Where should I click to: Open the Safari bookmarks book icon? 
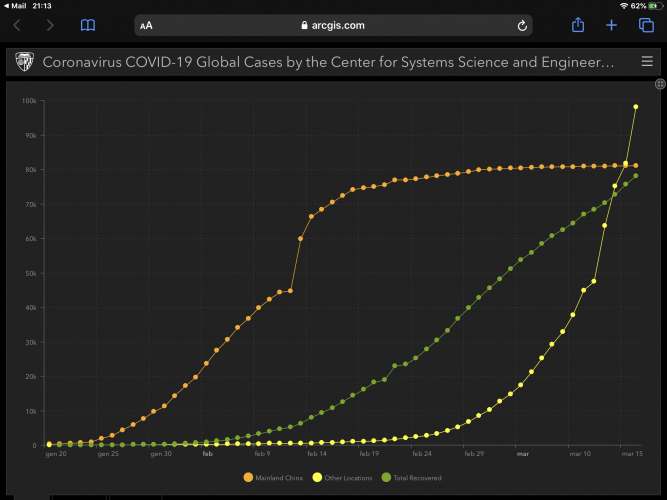88,25
